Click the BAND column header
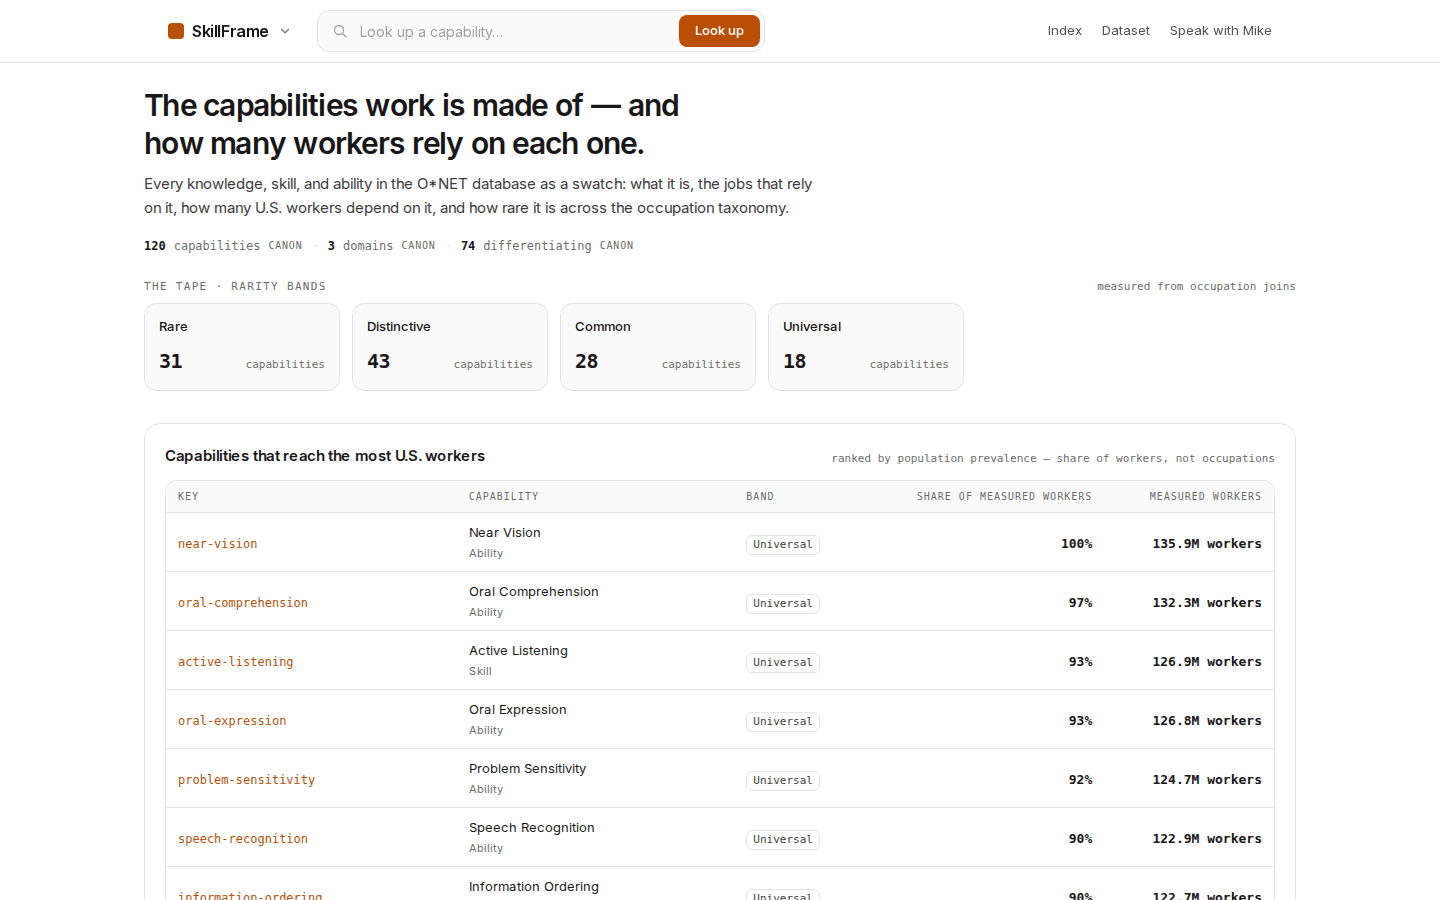 760,496
